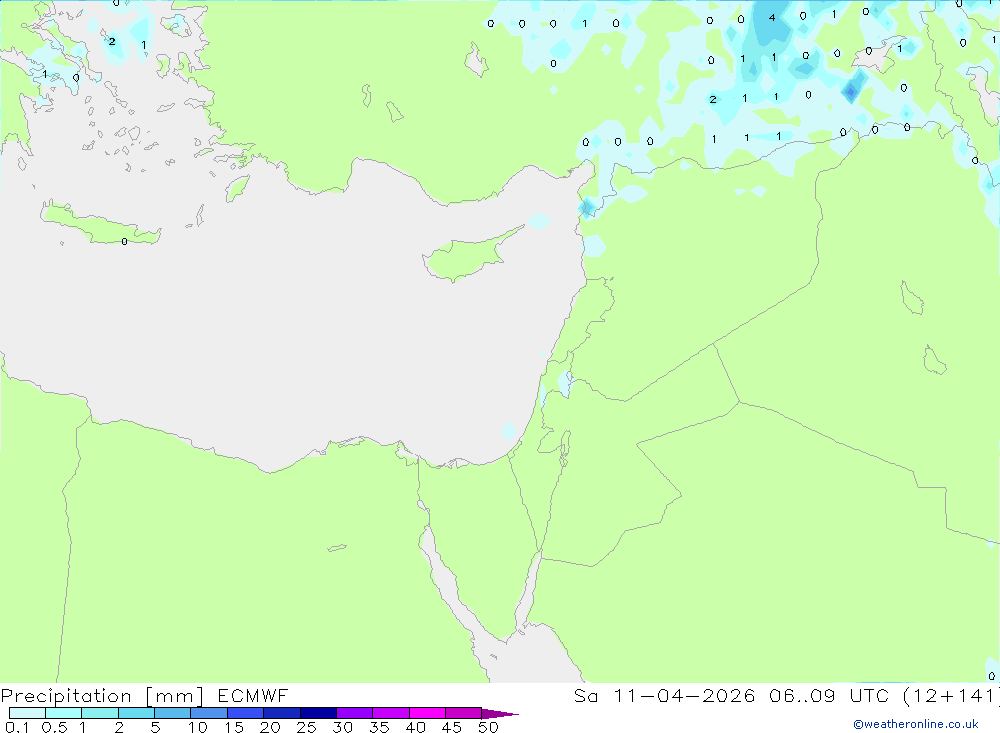Click the "ECMWF" model label
Image resolution: width=1000 pixels, height=733 pixels.
(x=253, y=695)
